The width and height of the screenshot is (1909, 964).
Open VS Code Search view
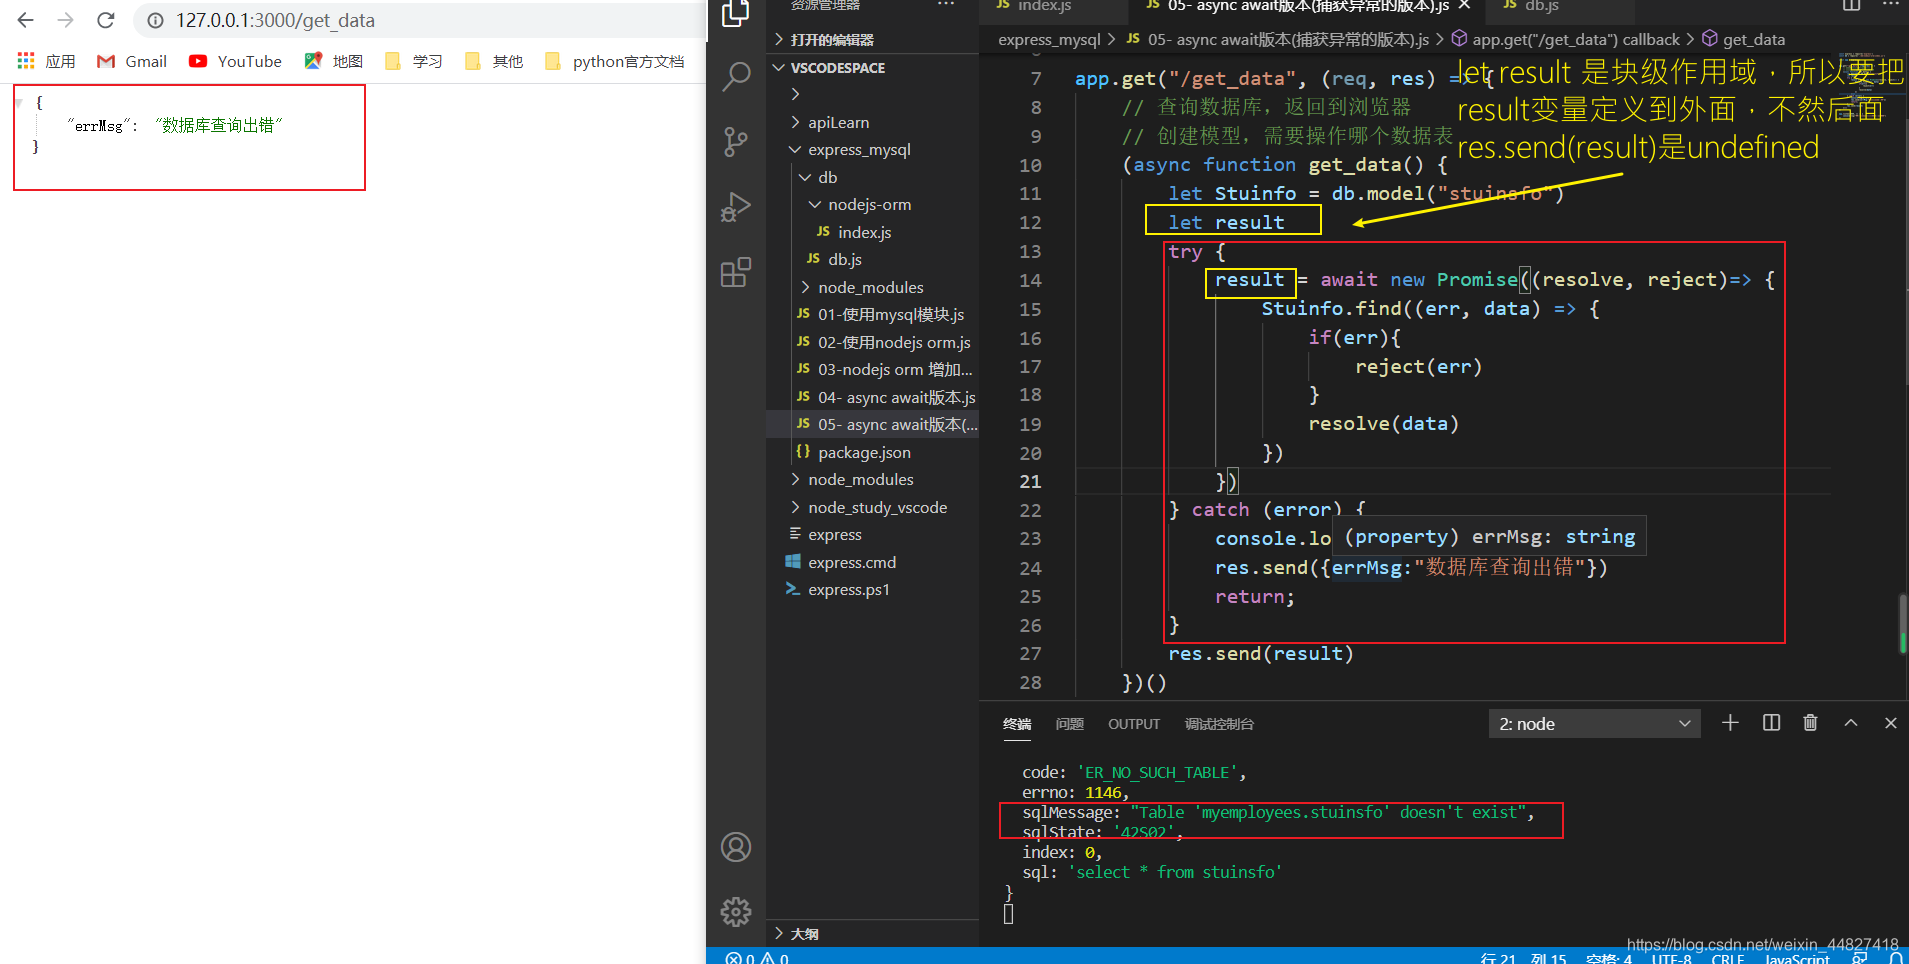[736, 76]
